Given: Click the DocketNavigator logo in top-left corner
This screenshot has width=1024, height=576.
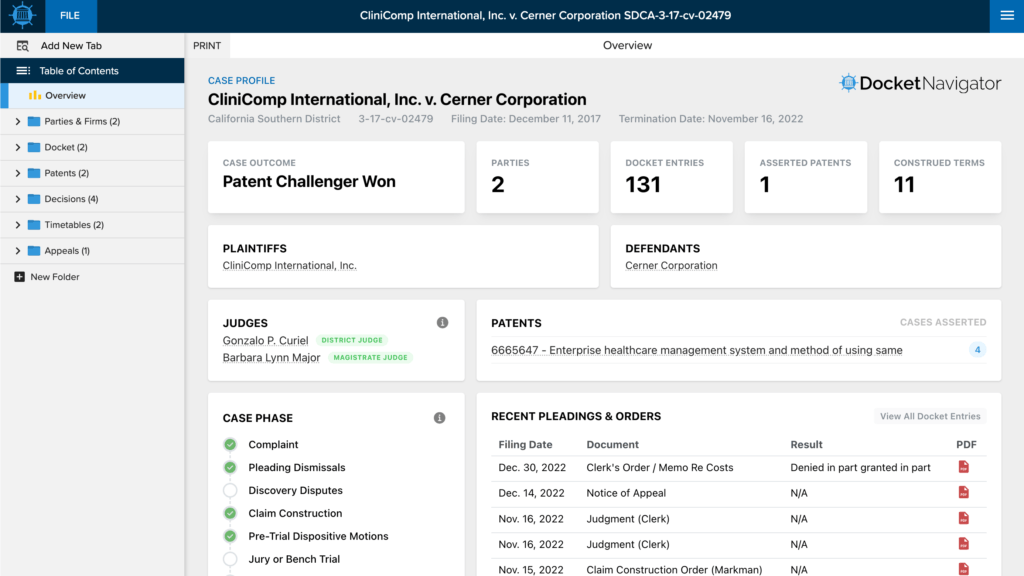Looking at the screenshot, I should [x=22, y=16].
